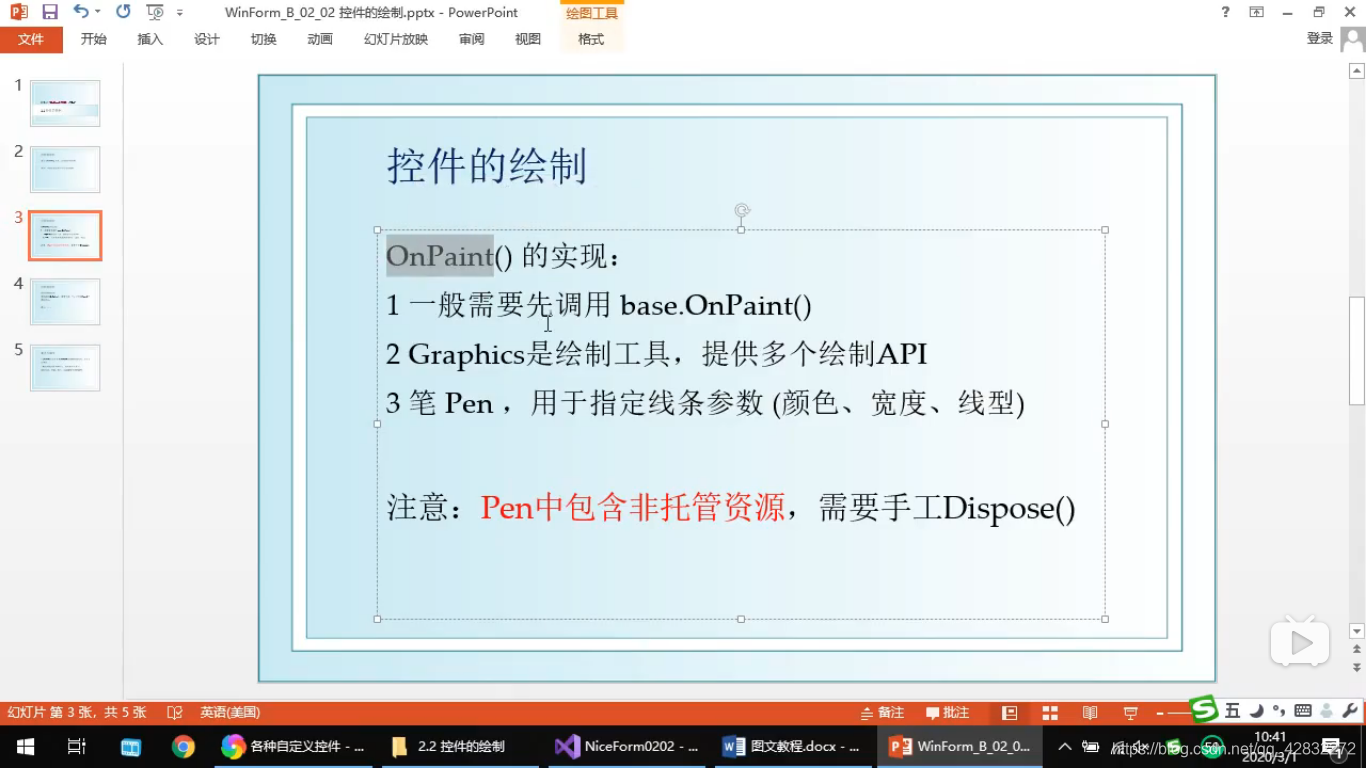The image size is (1366, 768).
Task: Click highlighted OnPaint word in text box
Action: pos(440,256)
